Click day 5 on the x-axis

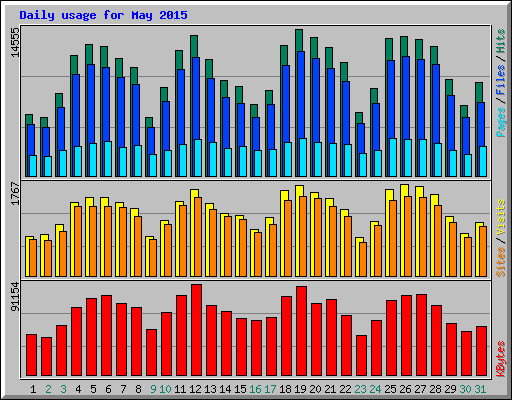[x=93, y=389]
